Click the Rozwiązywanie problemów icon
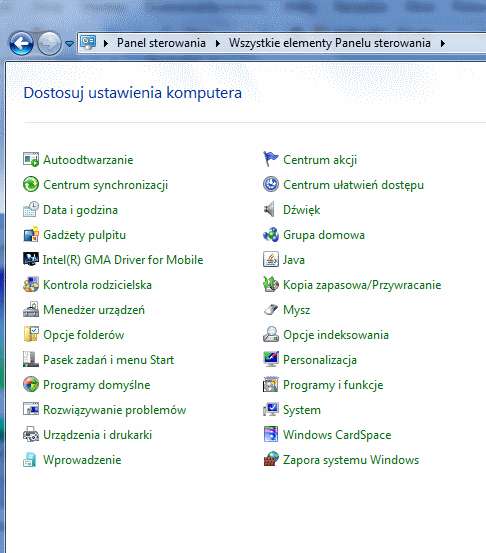 (x=31, y=410)
